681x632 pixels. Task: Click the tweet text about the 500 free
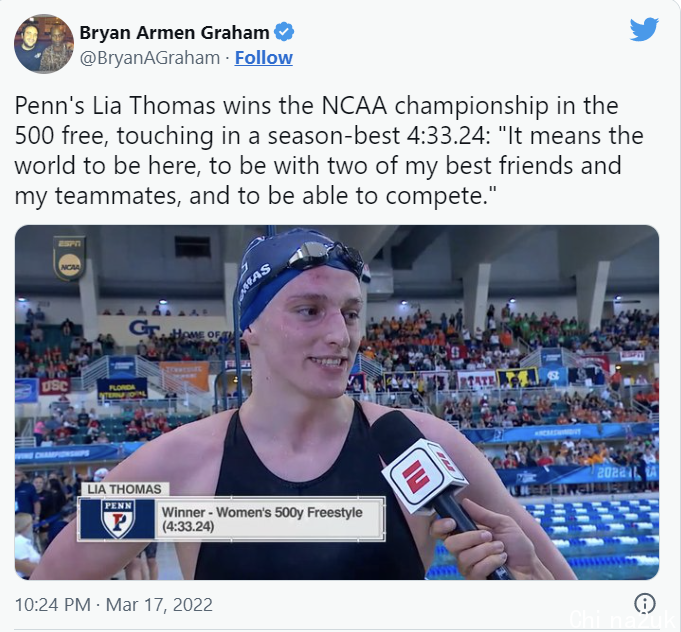click(329, 151)
